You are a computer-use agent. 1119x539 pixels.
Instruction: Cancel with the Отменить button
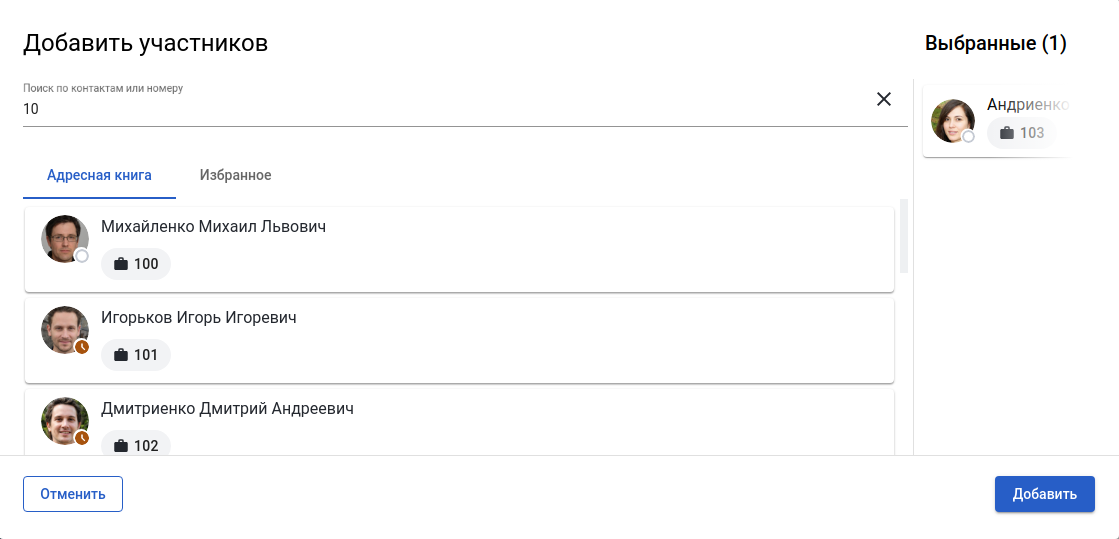[73, 494]
